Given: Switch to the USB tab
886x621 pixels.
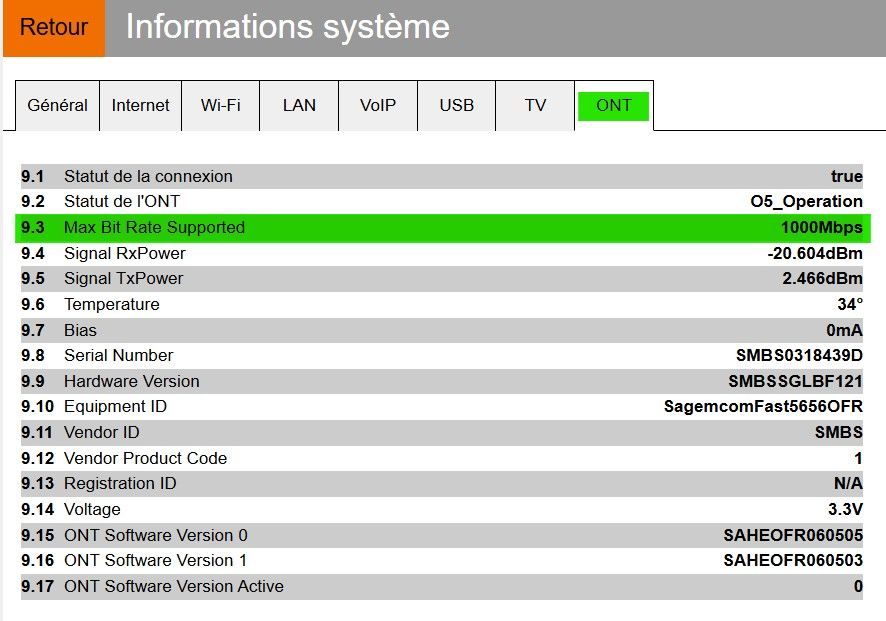Looking at the screenshot, I should (x=456, y=105).
